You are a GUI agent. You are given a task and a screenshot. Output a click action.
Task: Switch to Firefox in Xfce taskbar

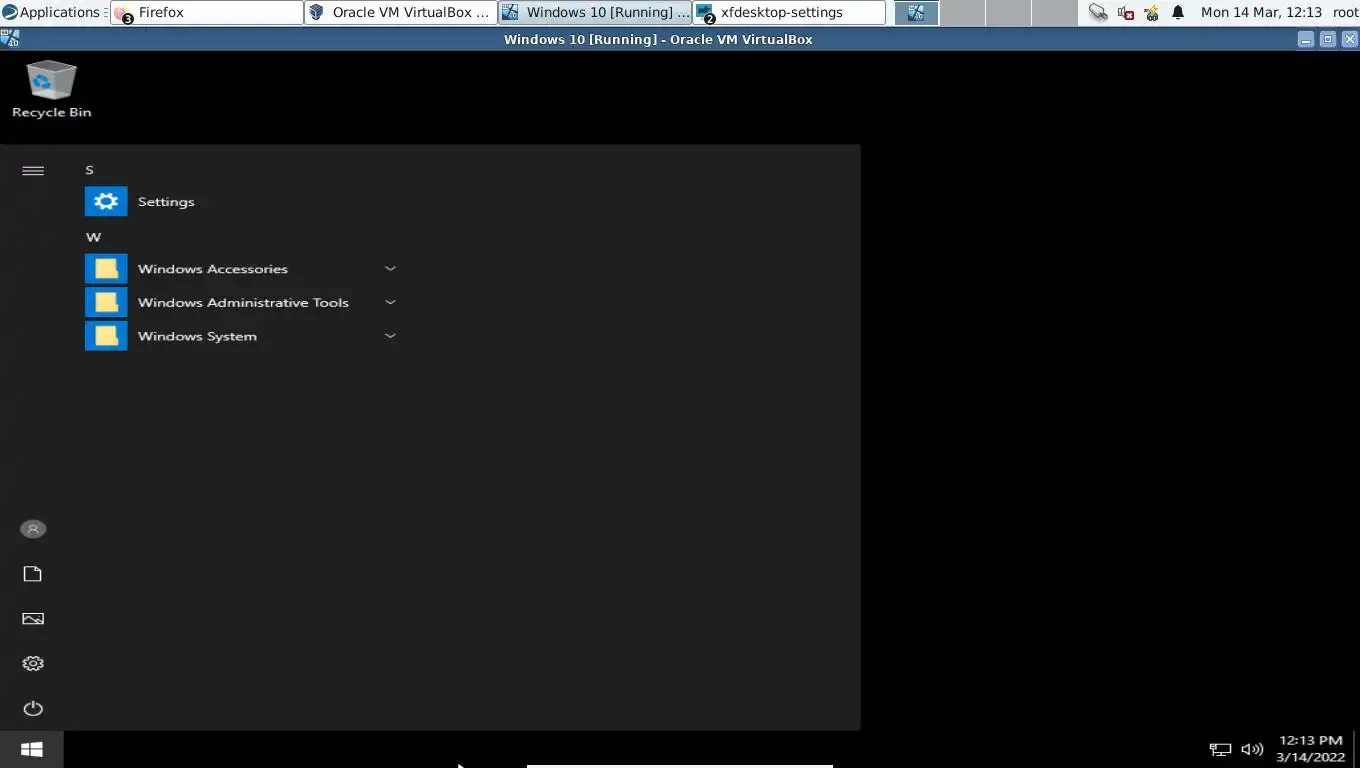point(207,13)
